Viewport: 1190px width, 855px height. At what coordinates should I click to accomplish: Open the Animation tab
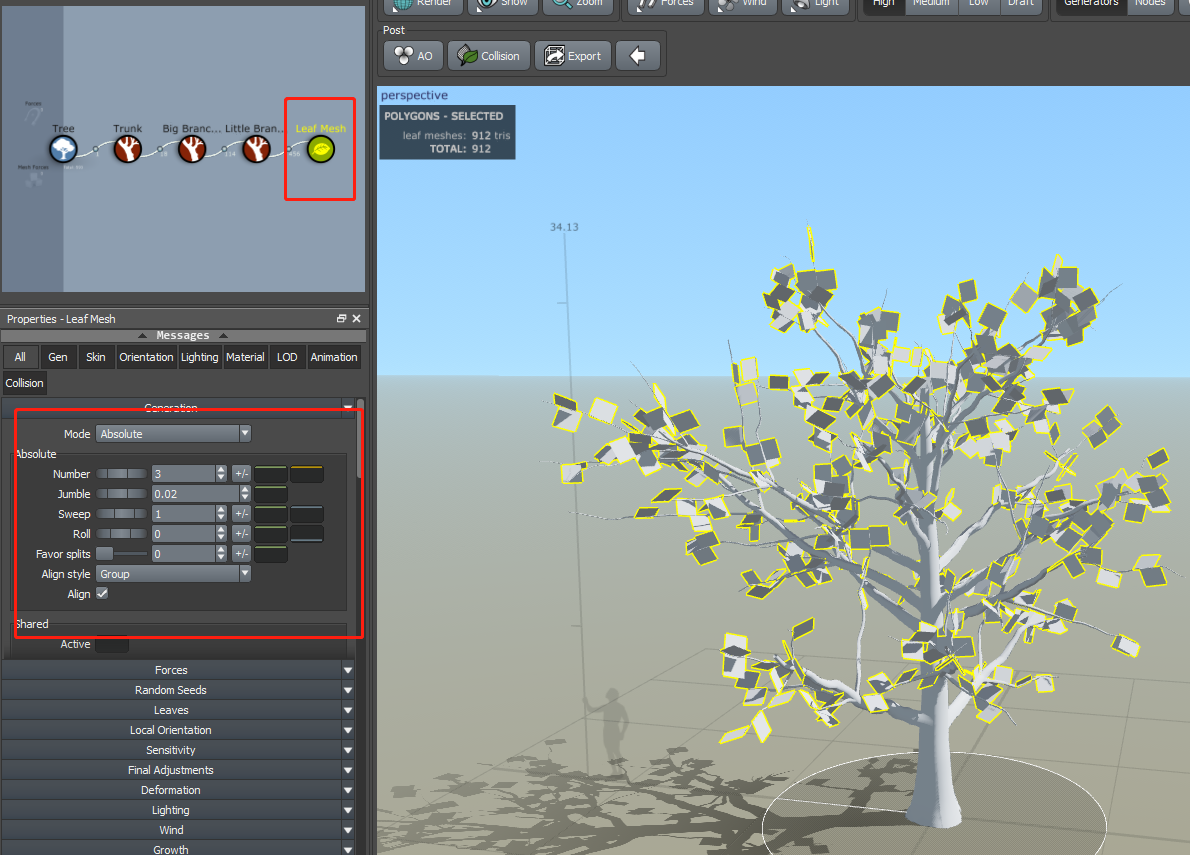pos(334,357)
